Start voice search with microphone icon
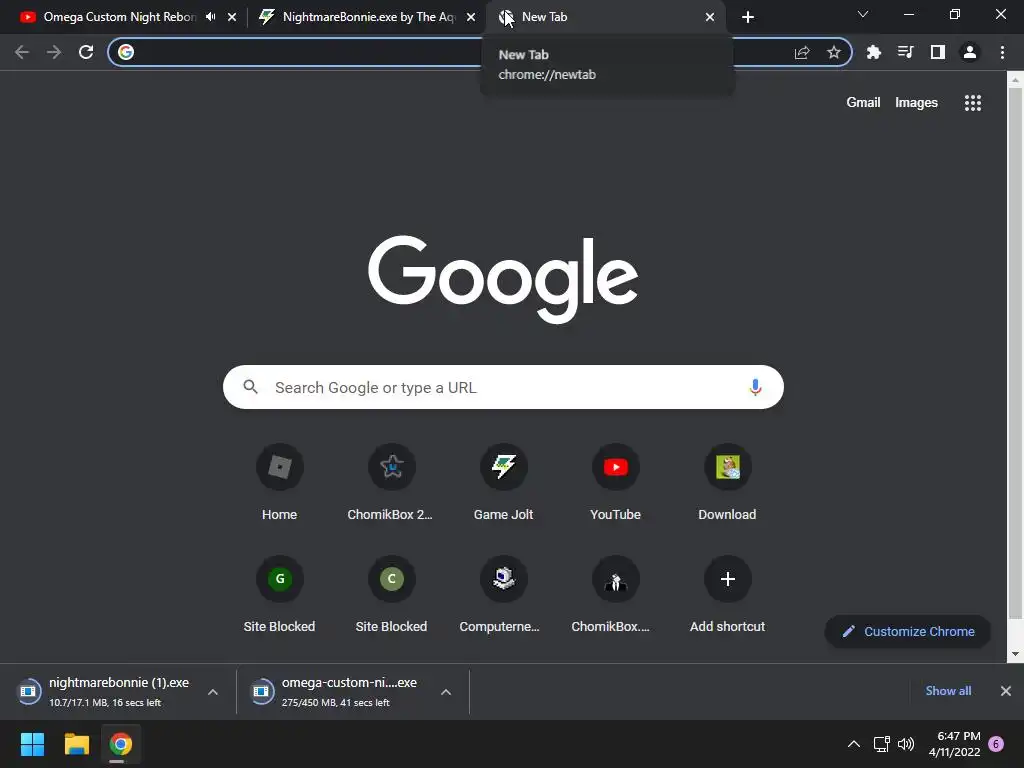Image resolution: width=1024 pixels, height=768 pixels. 755,387
